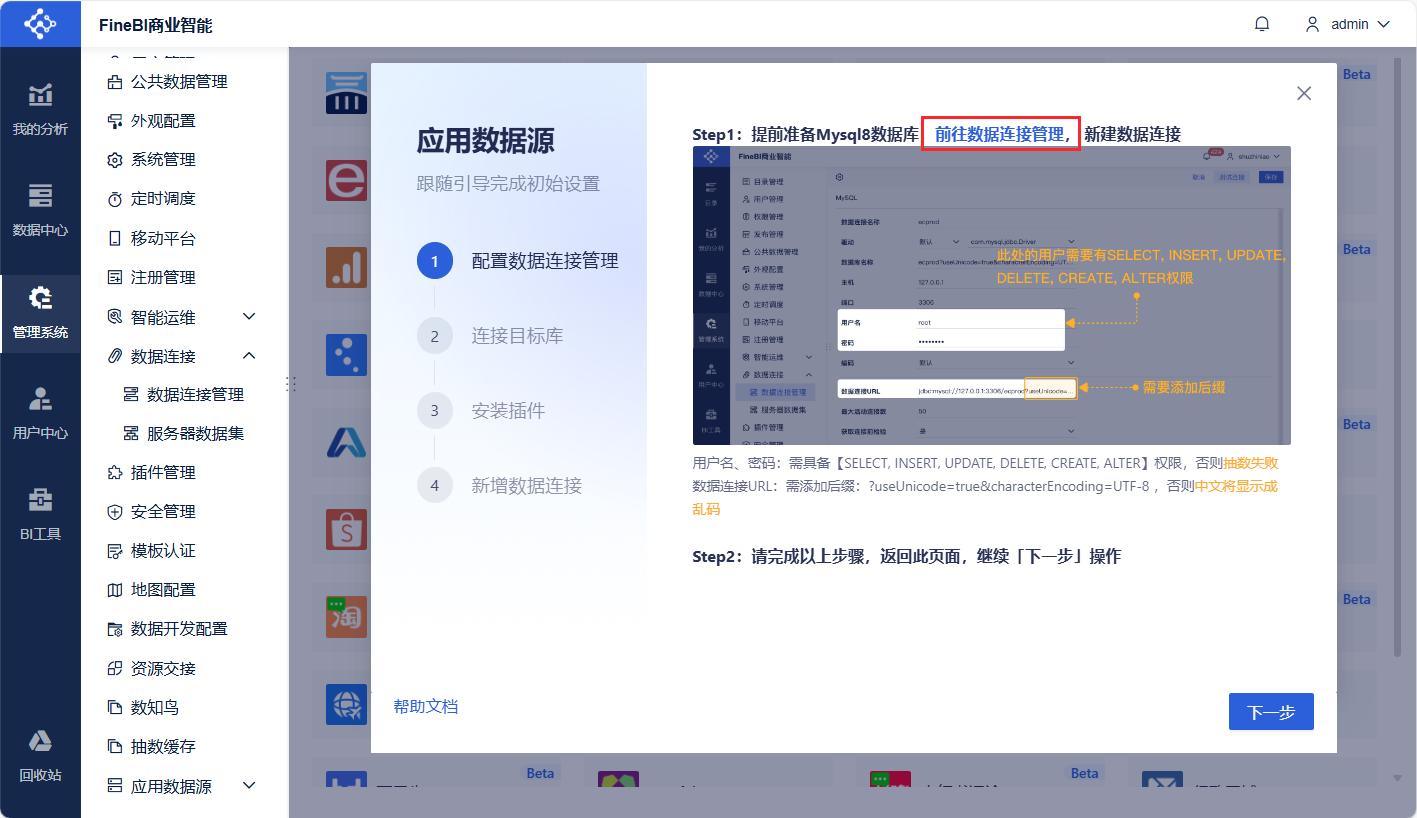Click the 智能运维 menu icon
The image size is (1417, 818).
pos(115,317)
